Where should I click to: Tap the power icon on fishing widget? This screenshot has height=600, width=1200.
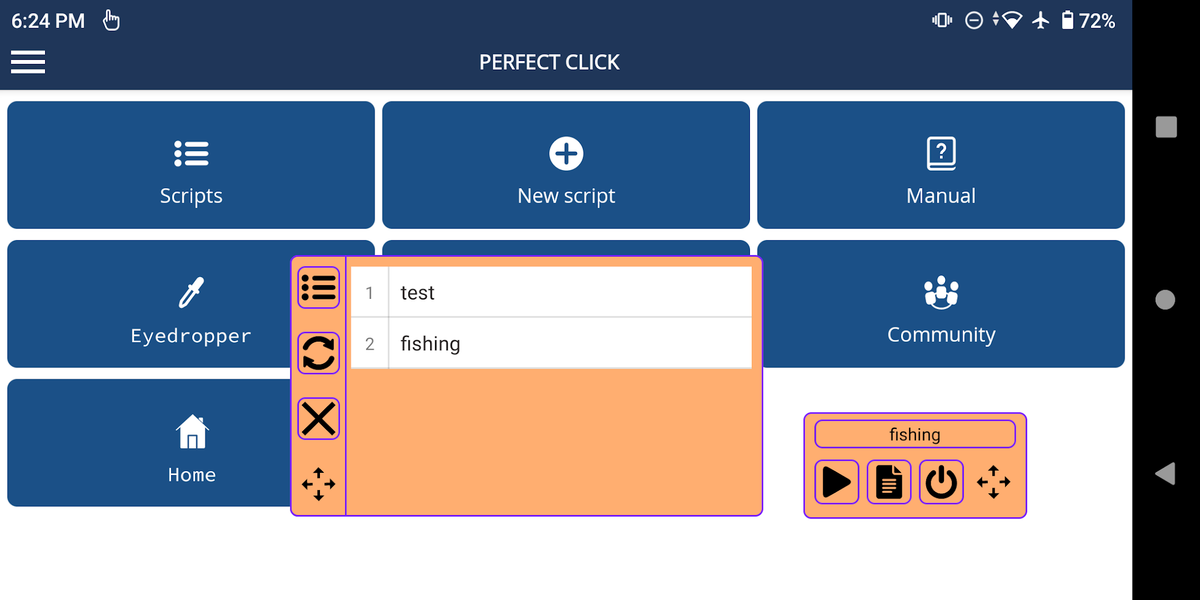[x=941, y=482]
